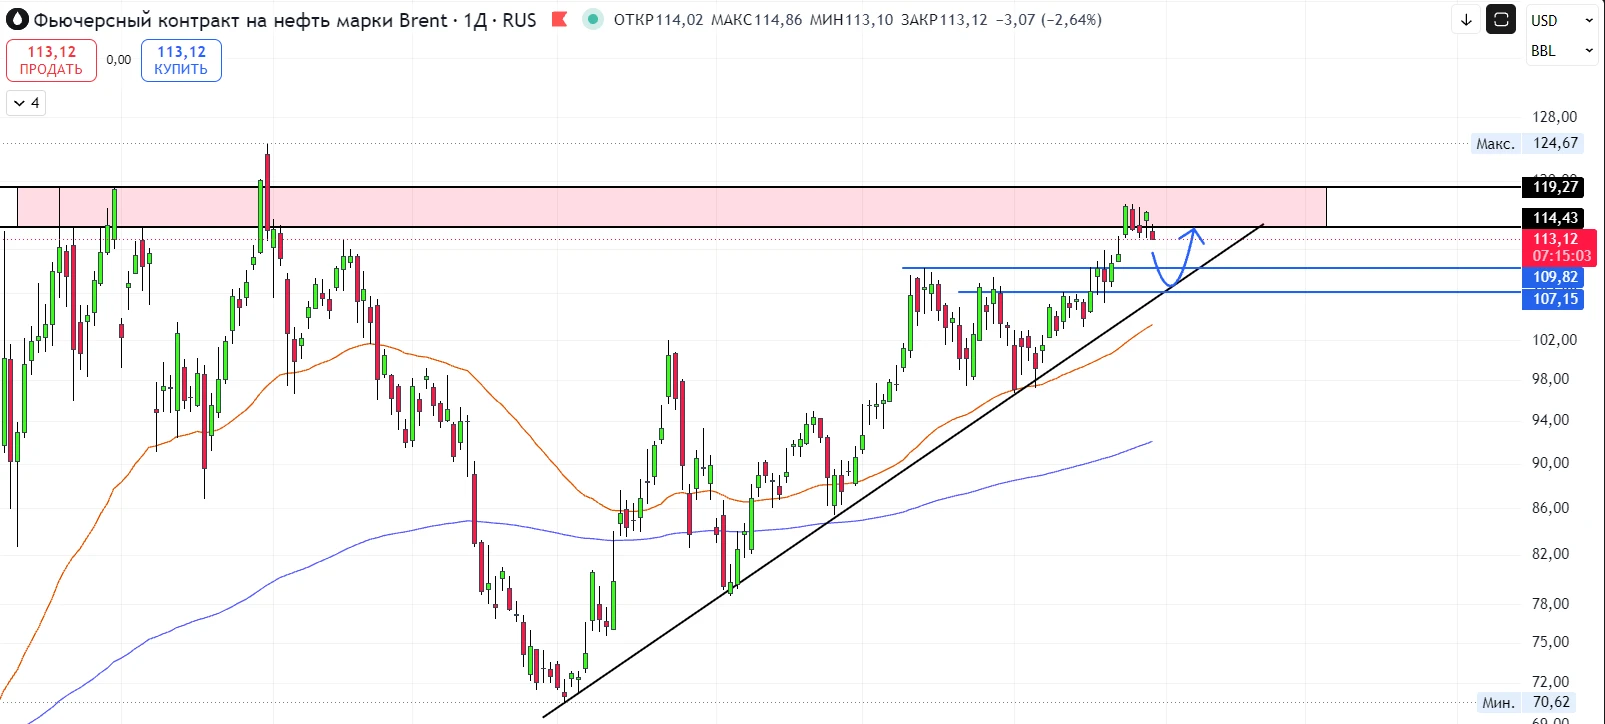Click the fullscreen chart icon button
Screen dimensions: 1605x724
pos(1501,20)
